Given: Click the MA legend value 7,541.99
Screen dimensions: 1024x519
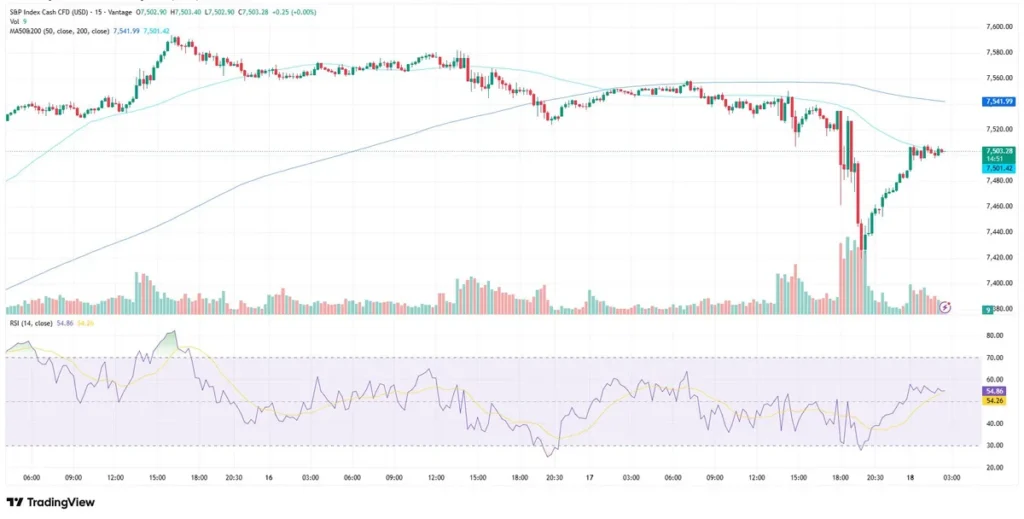Looking at the screenshot, I should 126,31.
